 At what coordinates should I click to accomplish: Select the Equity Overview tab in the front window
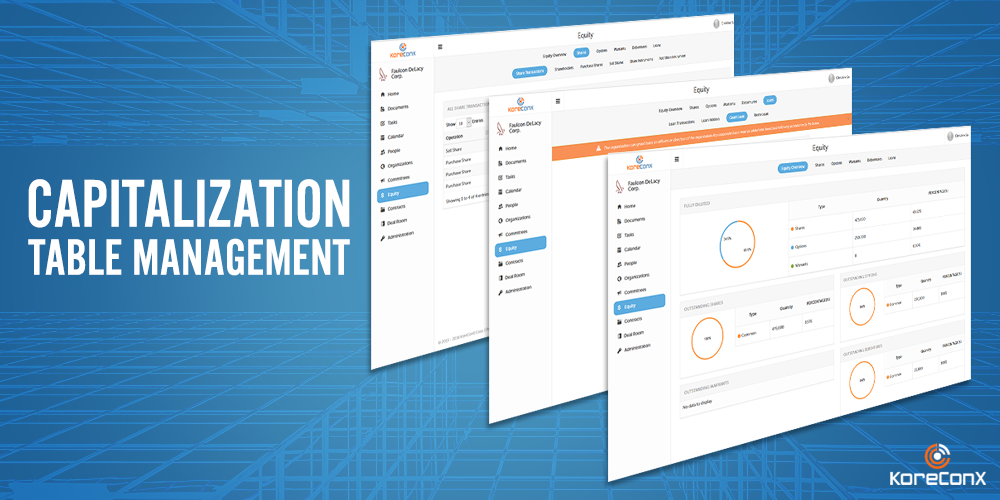click(x=793, y=167)
